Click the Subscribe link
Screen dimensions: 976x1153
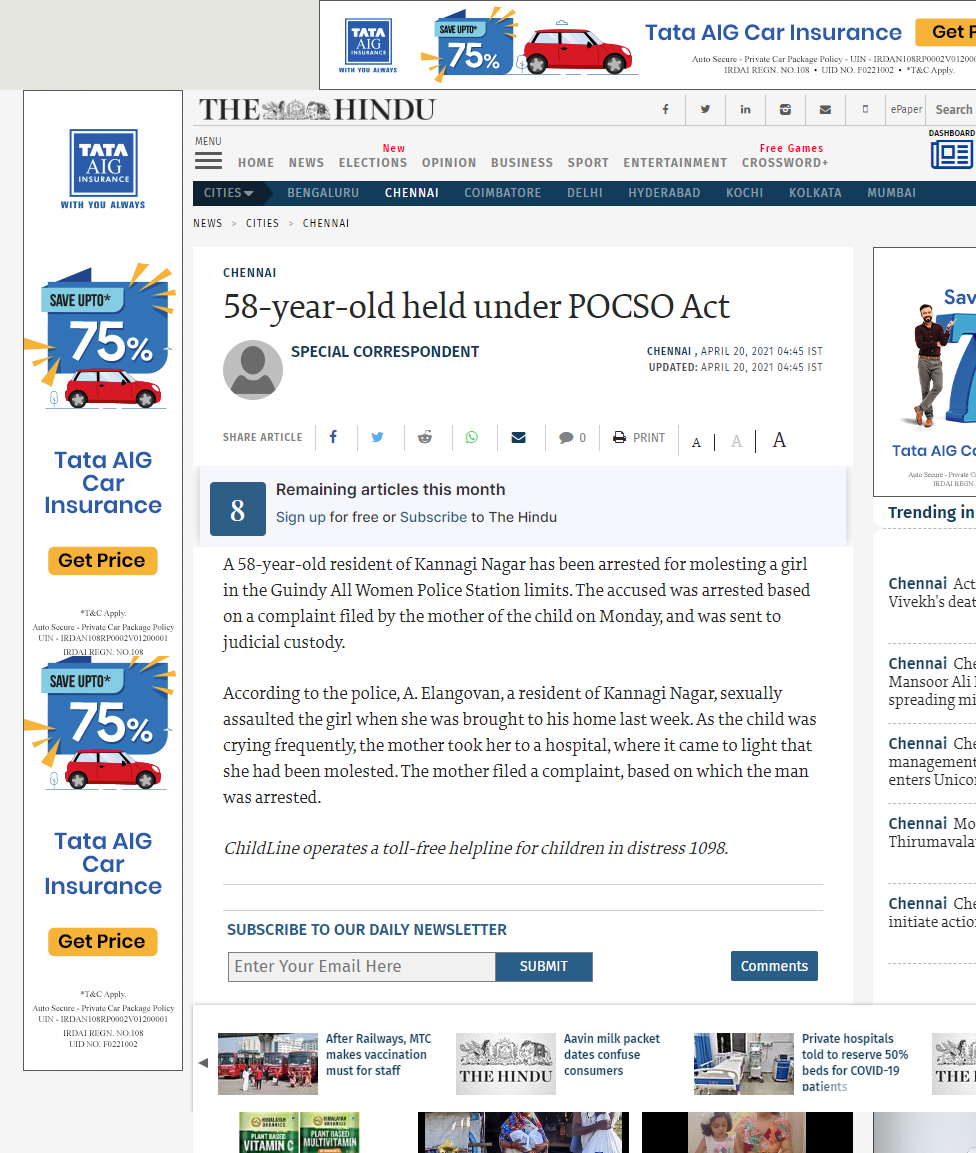pyautogui.click(x=433, y=517)
